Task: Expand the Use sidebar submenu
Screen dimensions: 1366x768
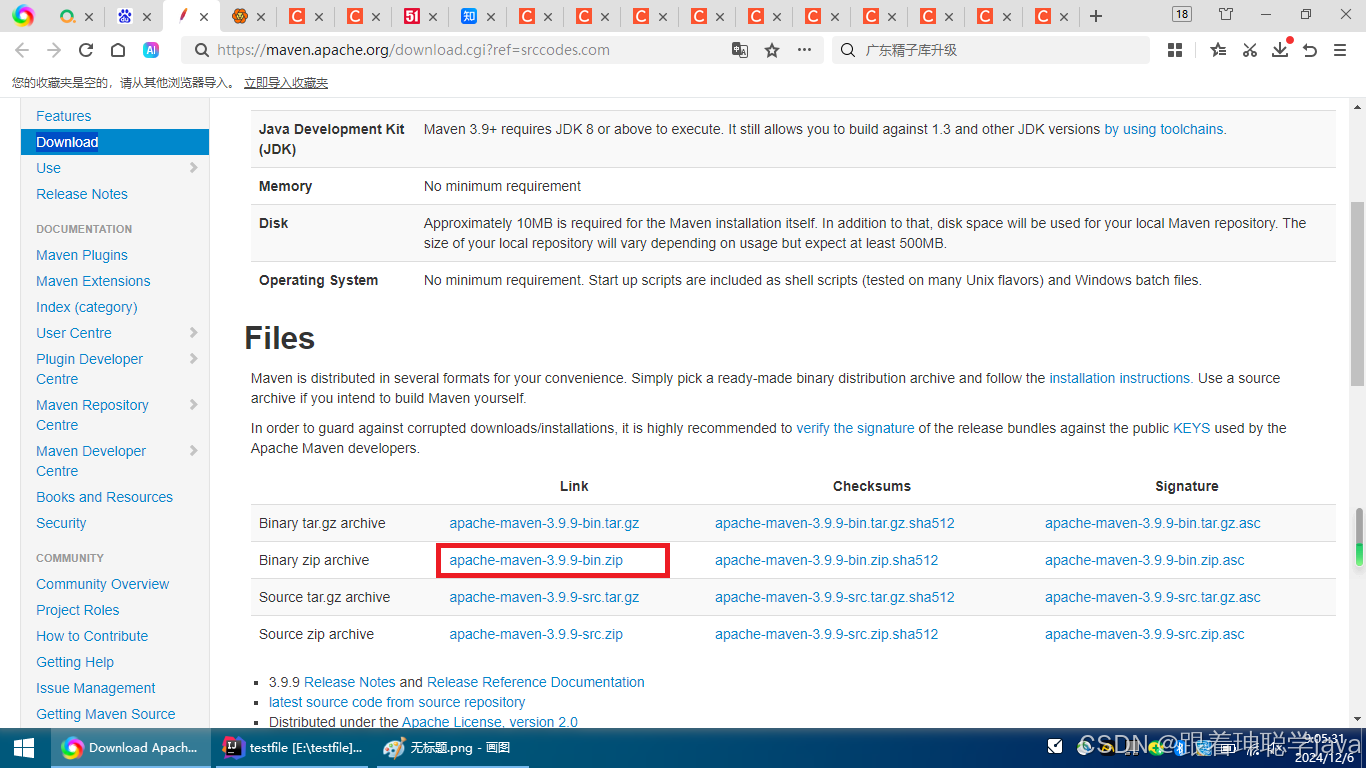Action: (193, 168)
